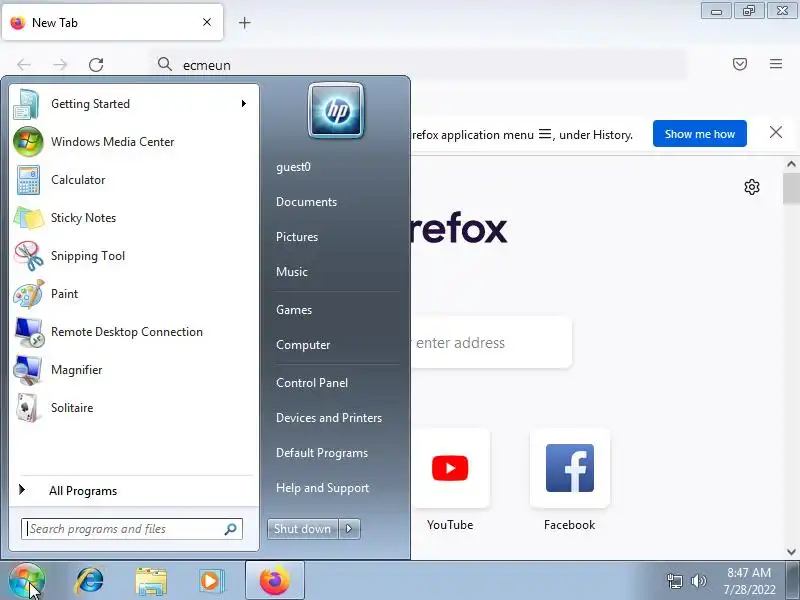Click the volume speaker tray icon

point(698,581)
